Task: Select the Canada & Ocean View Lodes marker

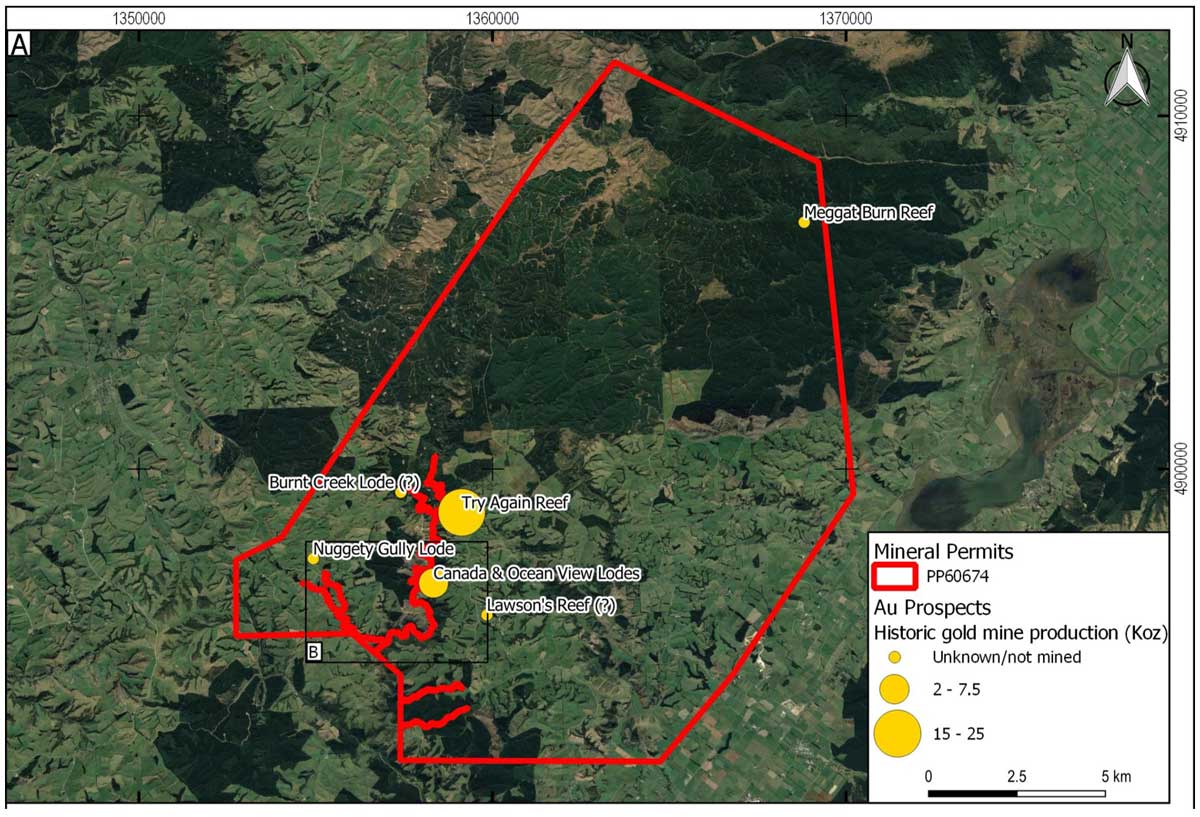Action: [432, 583]
